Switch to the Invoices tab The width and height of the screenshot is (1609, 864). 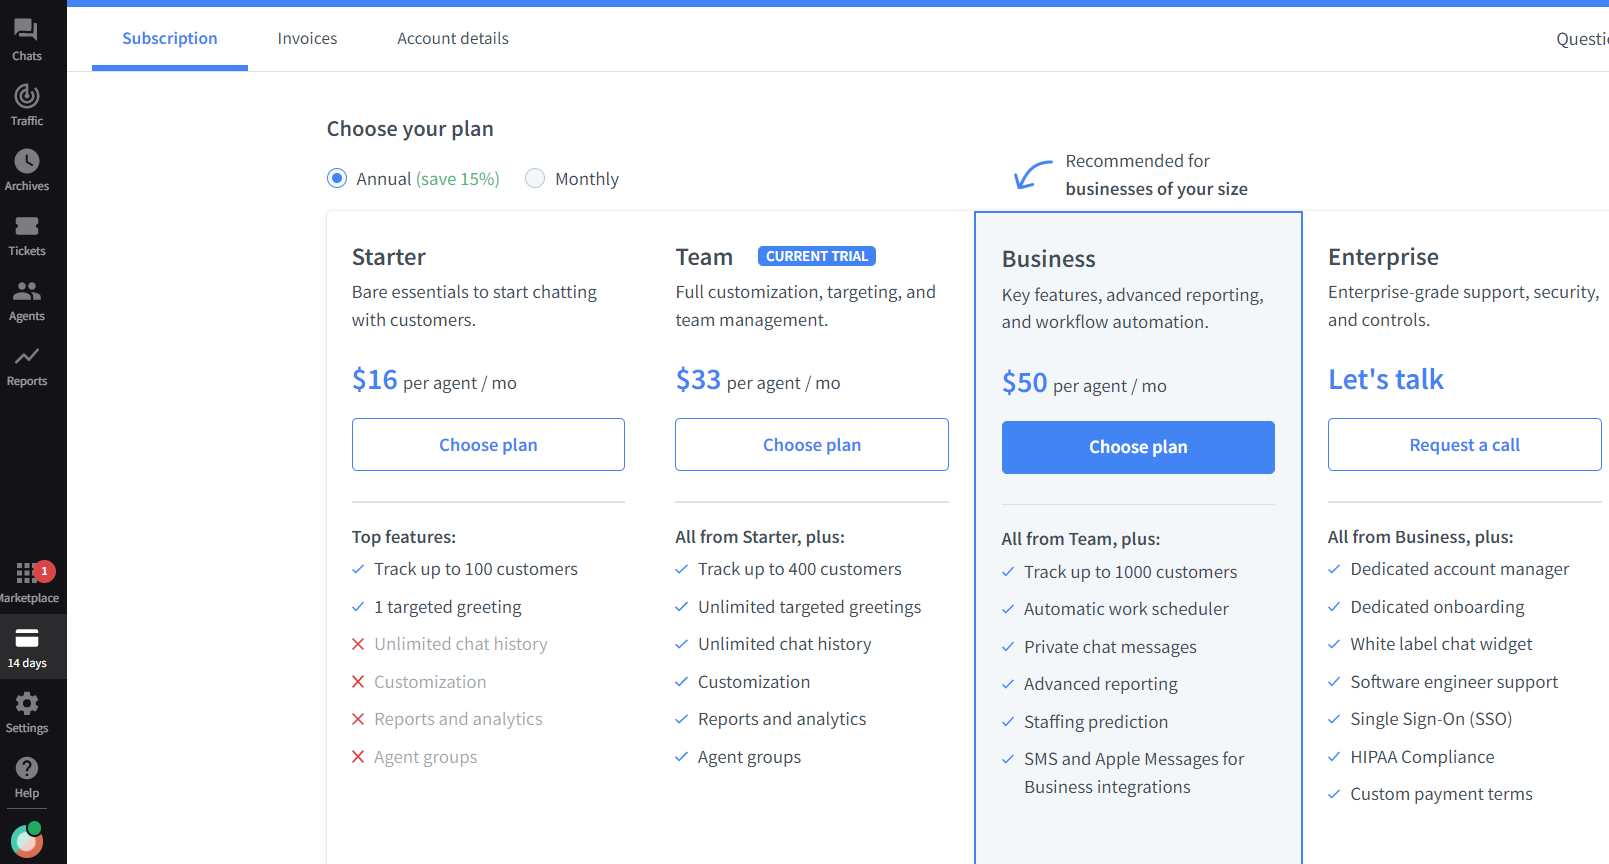coord(307,38)
